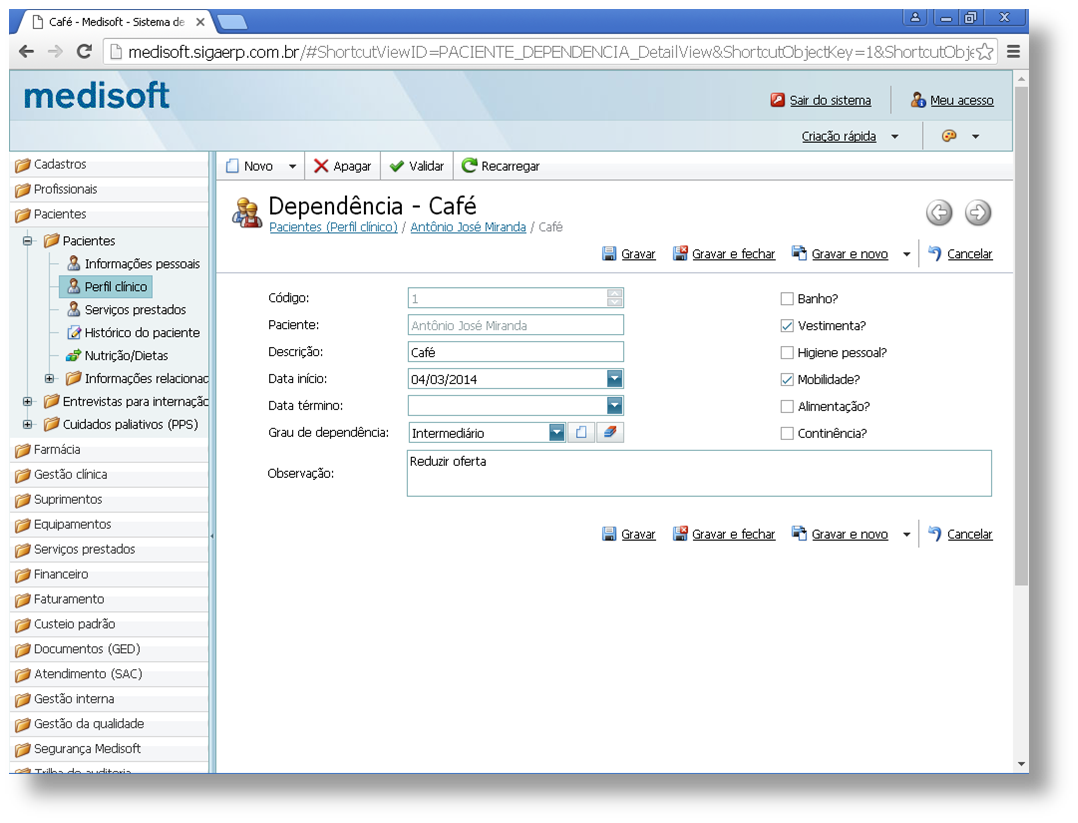The height and width of the screenshot is (823, 1078).
Task: Open Antônio José Miranda breadcrumb link
Action: point(468,227)
